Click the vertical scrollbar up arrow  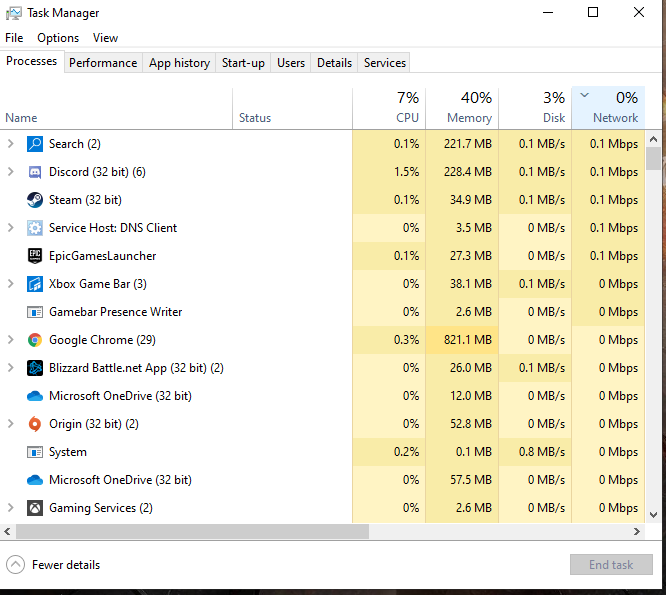pyautogui.click(x=654, y=139)
